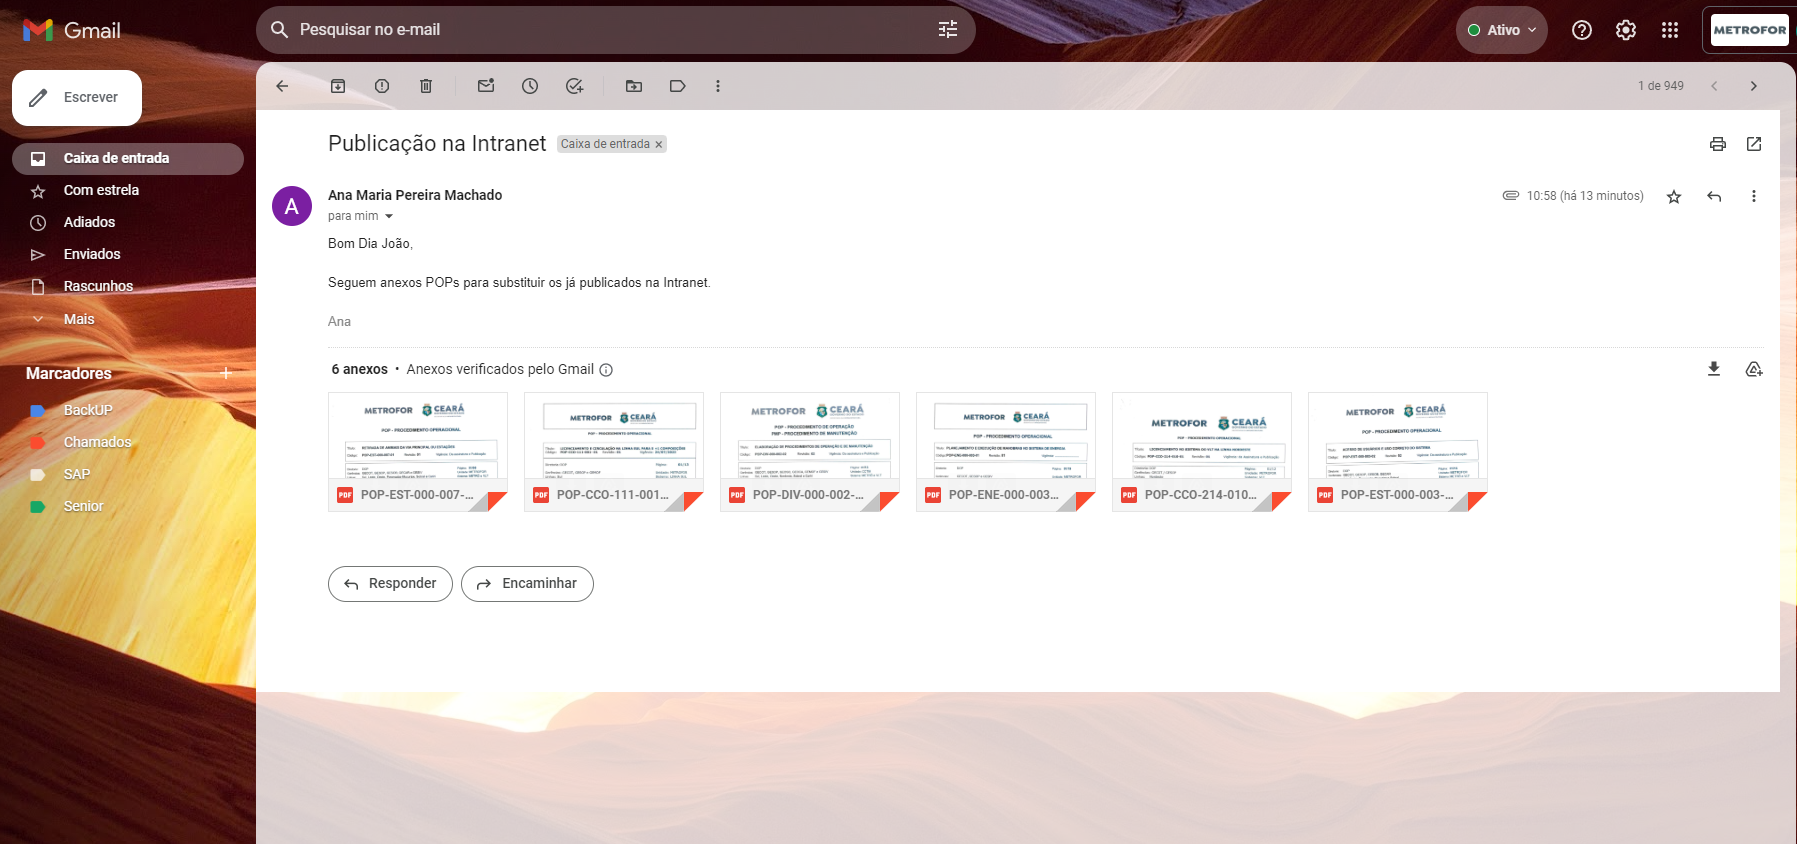Click the Gmail logo
The image size is (1797, 844).
pyautogui.click(x=72, y=30)
